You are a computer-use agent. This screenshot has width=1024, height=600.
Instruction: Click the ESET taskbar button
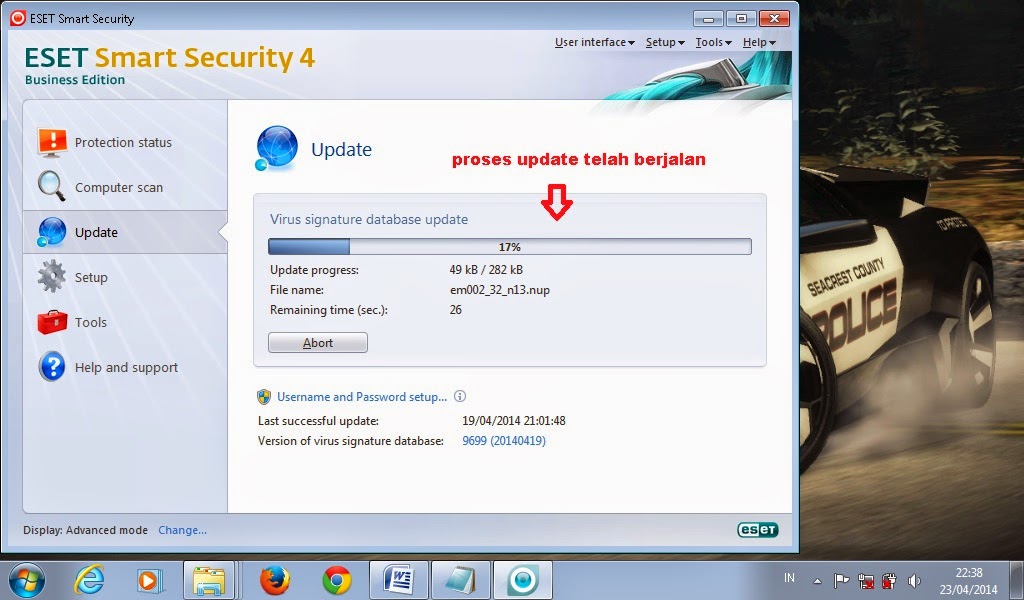[x=522, y=580]
